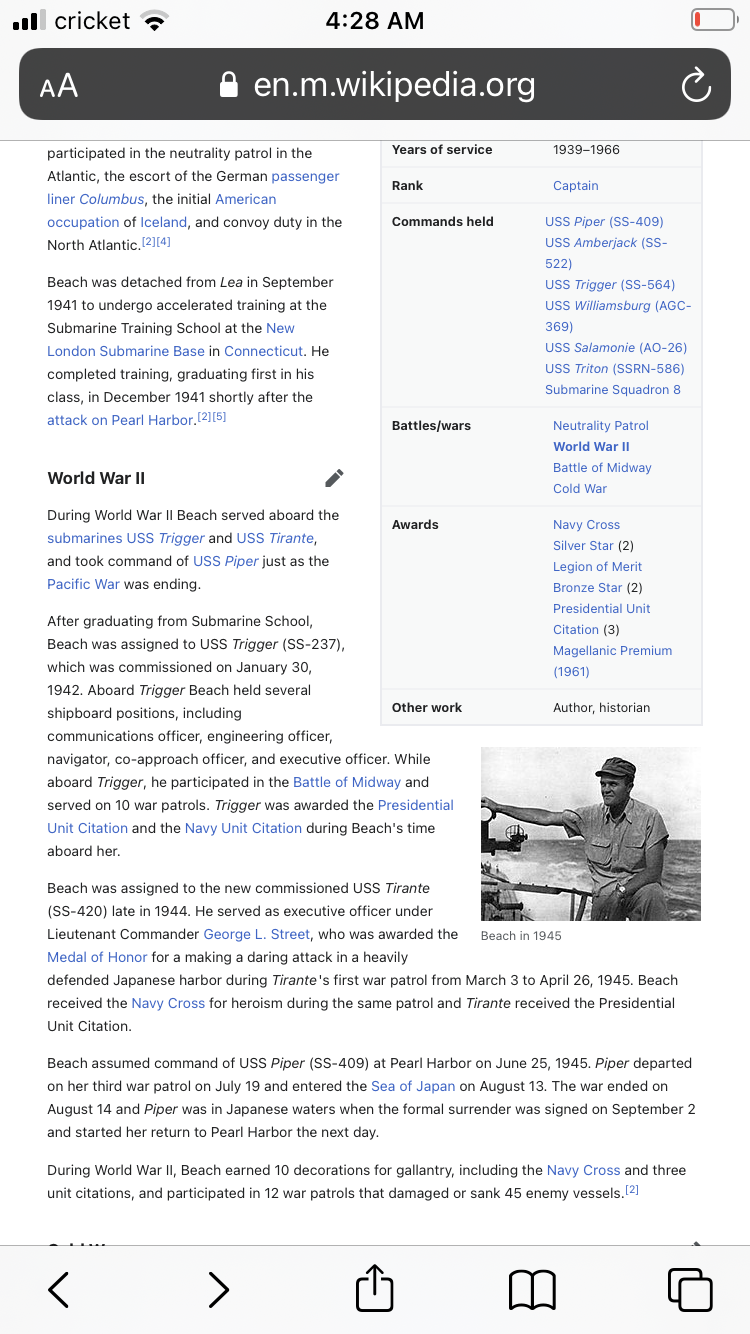Open 'Medal of Honor' link

97,957
